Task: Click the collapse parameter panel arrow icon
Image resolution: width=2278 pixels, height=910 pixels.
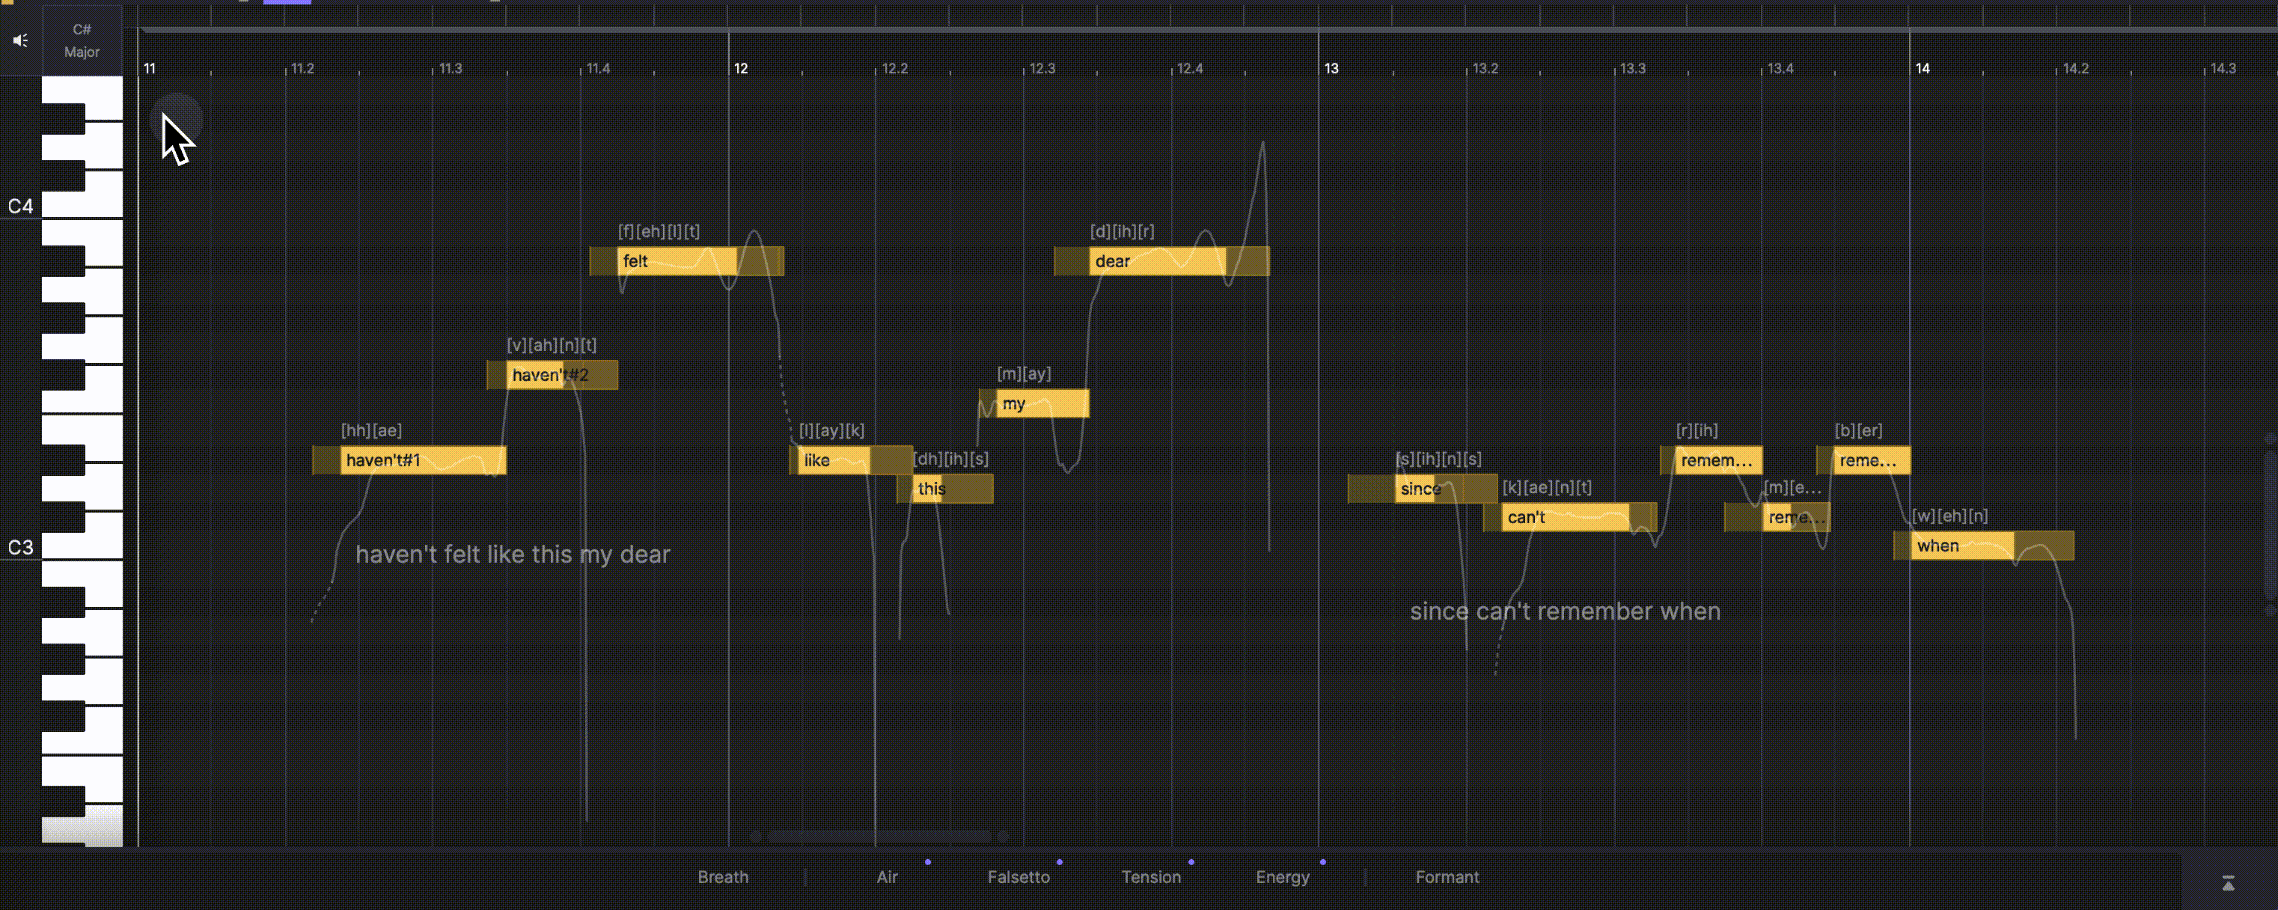Action: click(x=2228, y=883)
